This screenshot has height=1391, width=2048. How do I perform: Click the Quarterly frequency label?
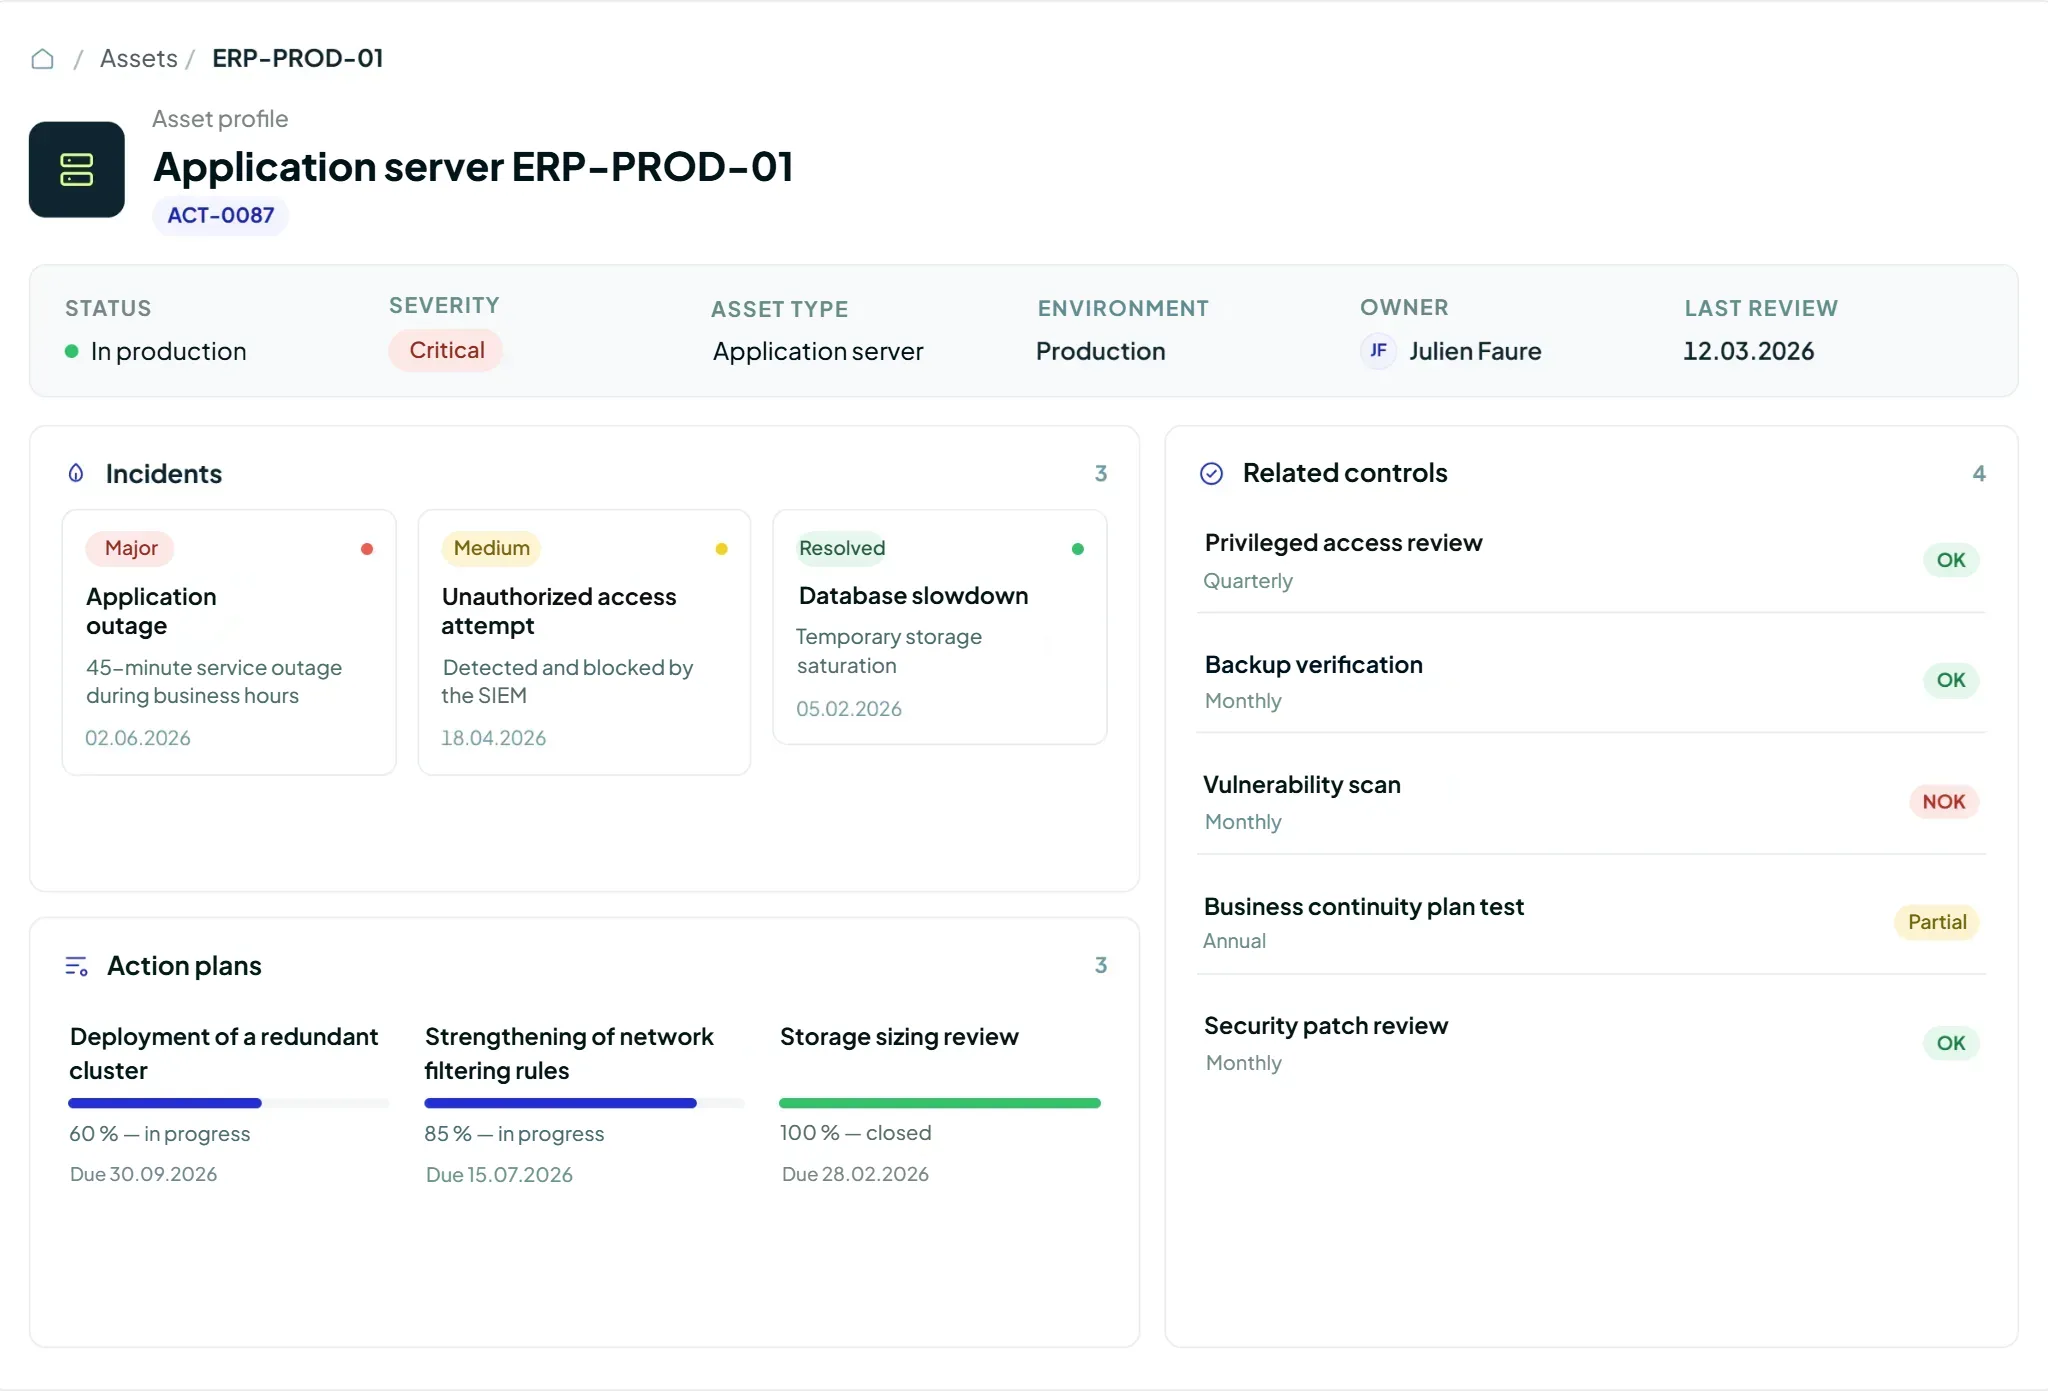pyautogui.click(x=1248, y=581)
